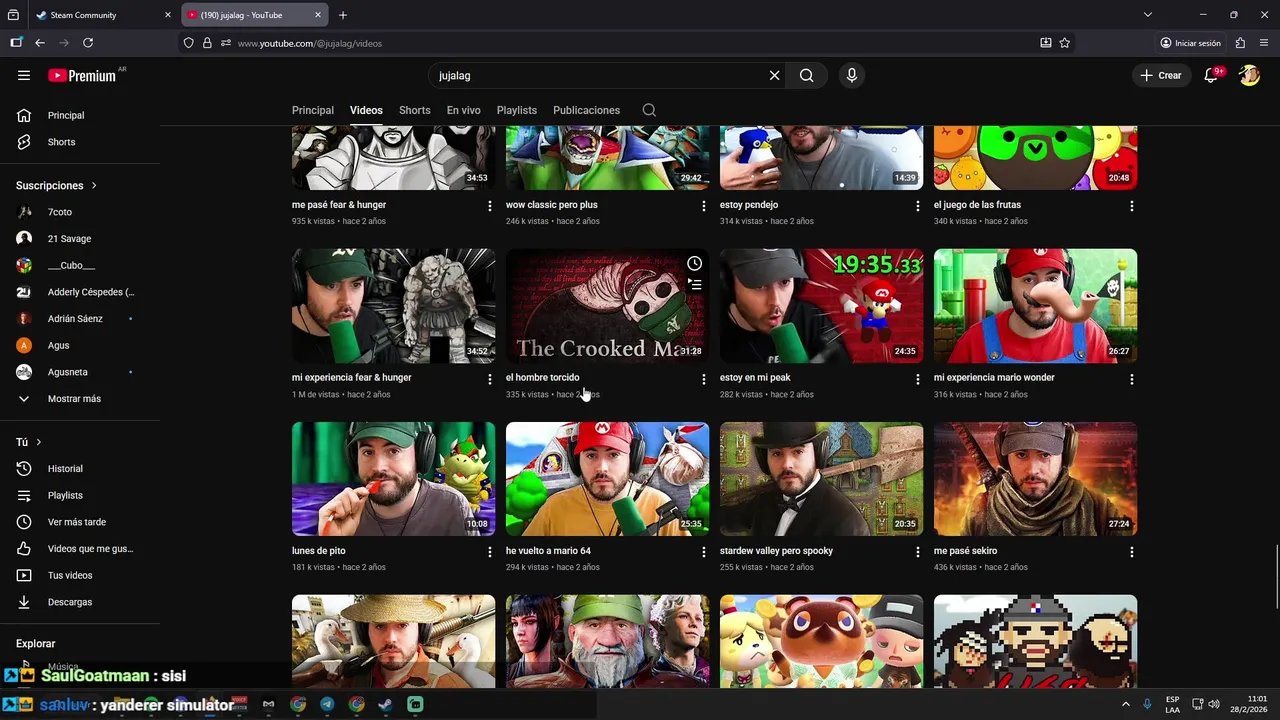Add Crooked Man video to Watch Later
The width and height of the screenshot is (1280, 720).
coord(694,264)
